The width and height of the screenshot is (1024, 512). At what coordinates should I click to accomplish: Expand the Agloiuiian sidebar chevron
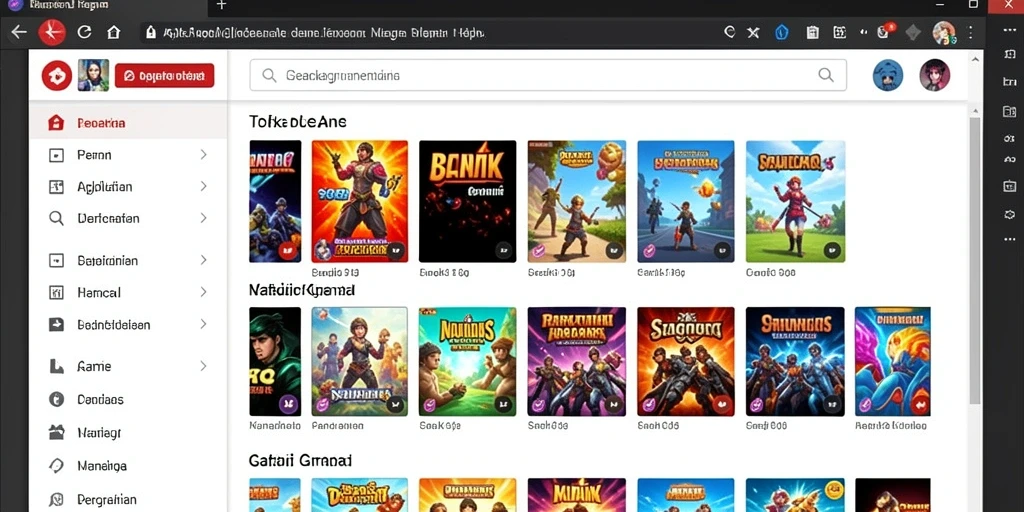(203, 186)
